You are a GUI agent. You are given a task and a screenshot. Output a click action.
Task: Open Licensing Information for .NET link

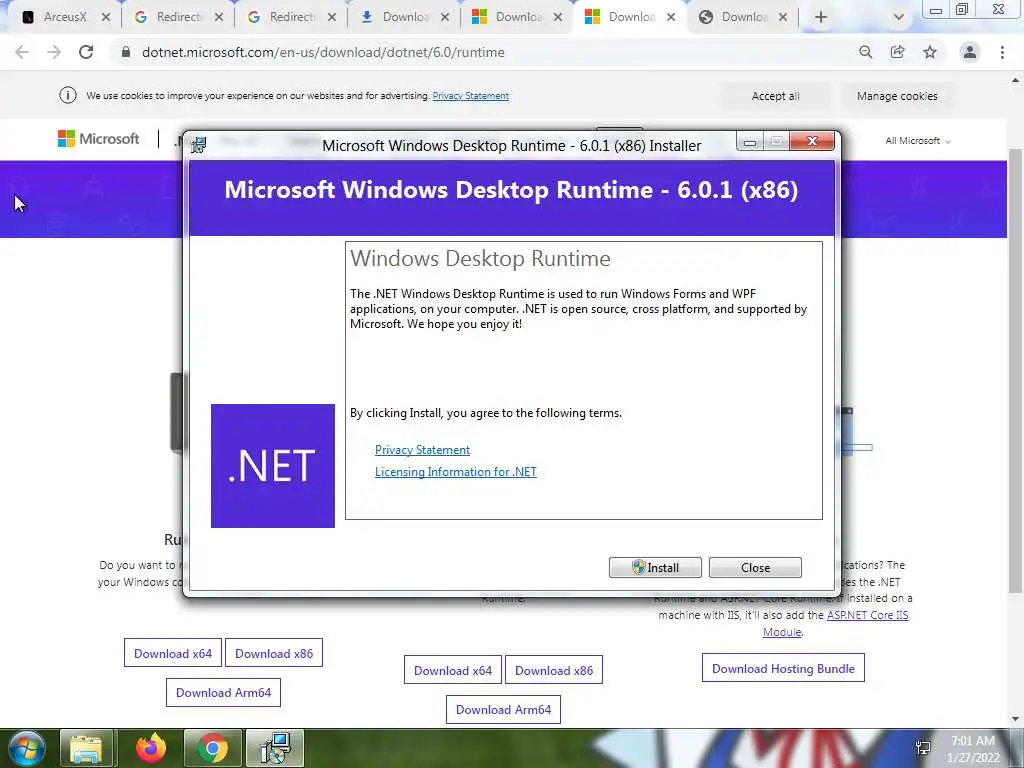[x=456, y=472]
